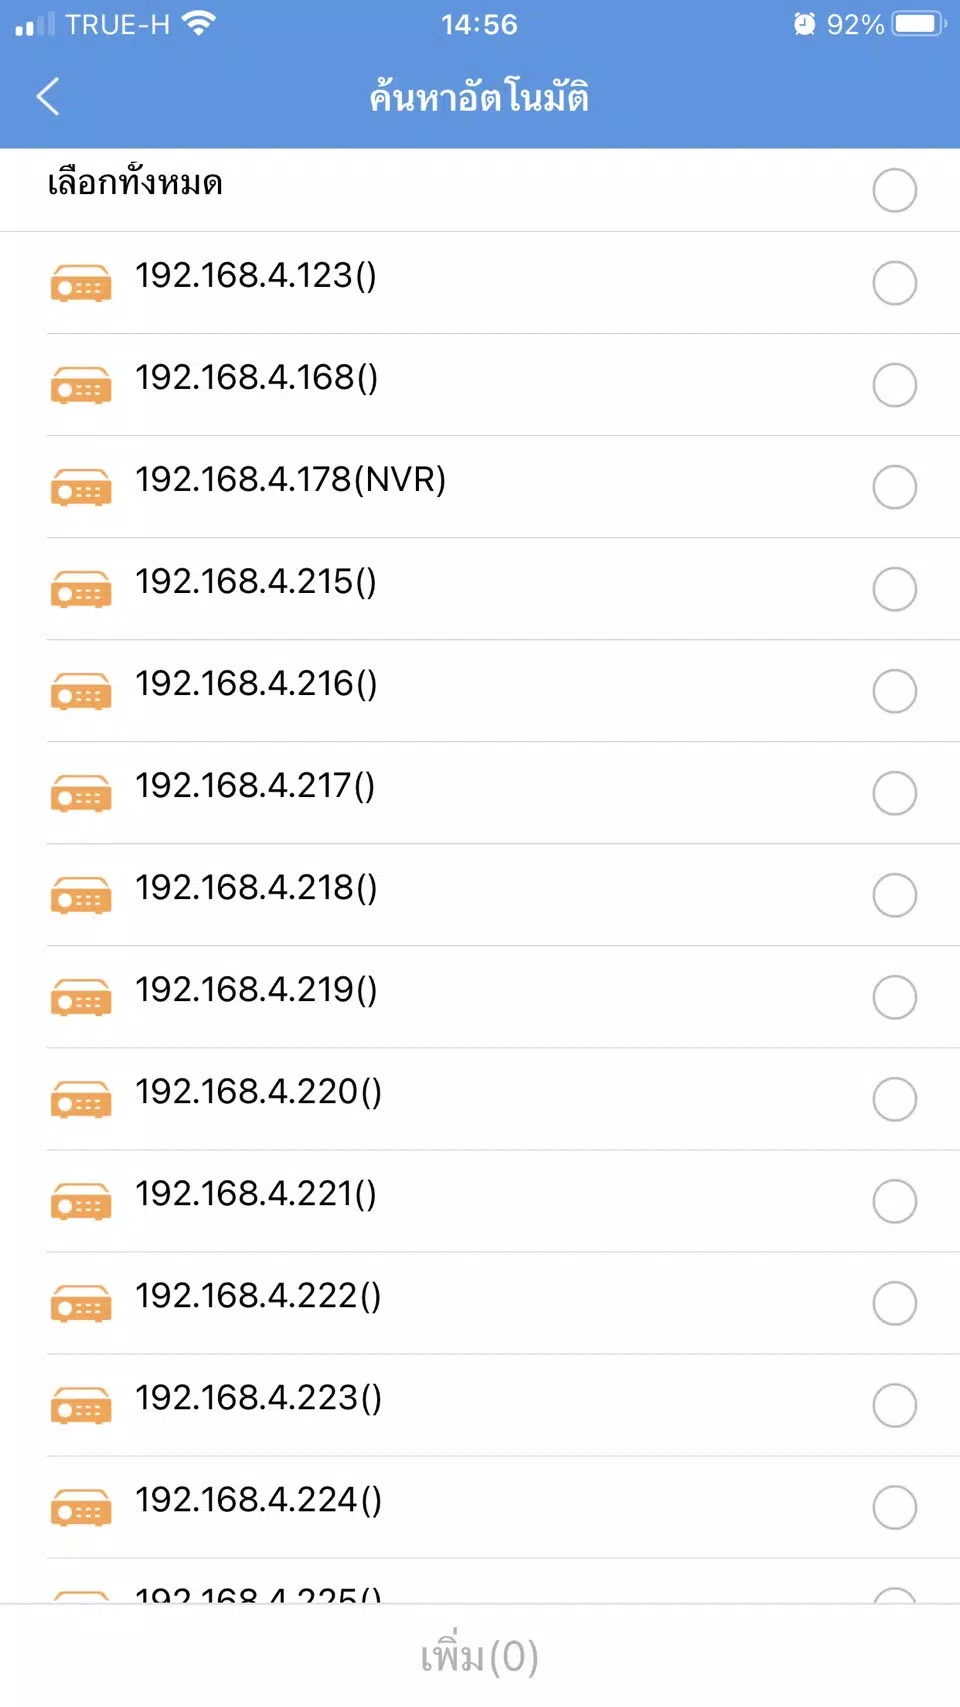Select radio button for 192.168.4.223

(894, 1405)
